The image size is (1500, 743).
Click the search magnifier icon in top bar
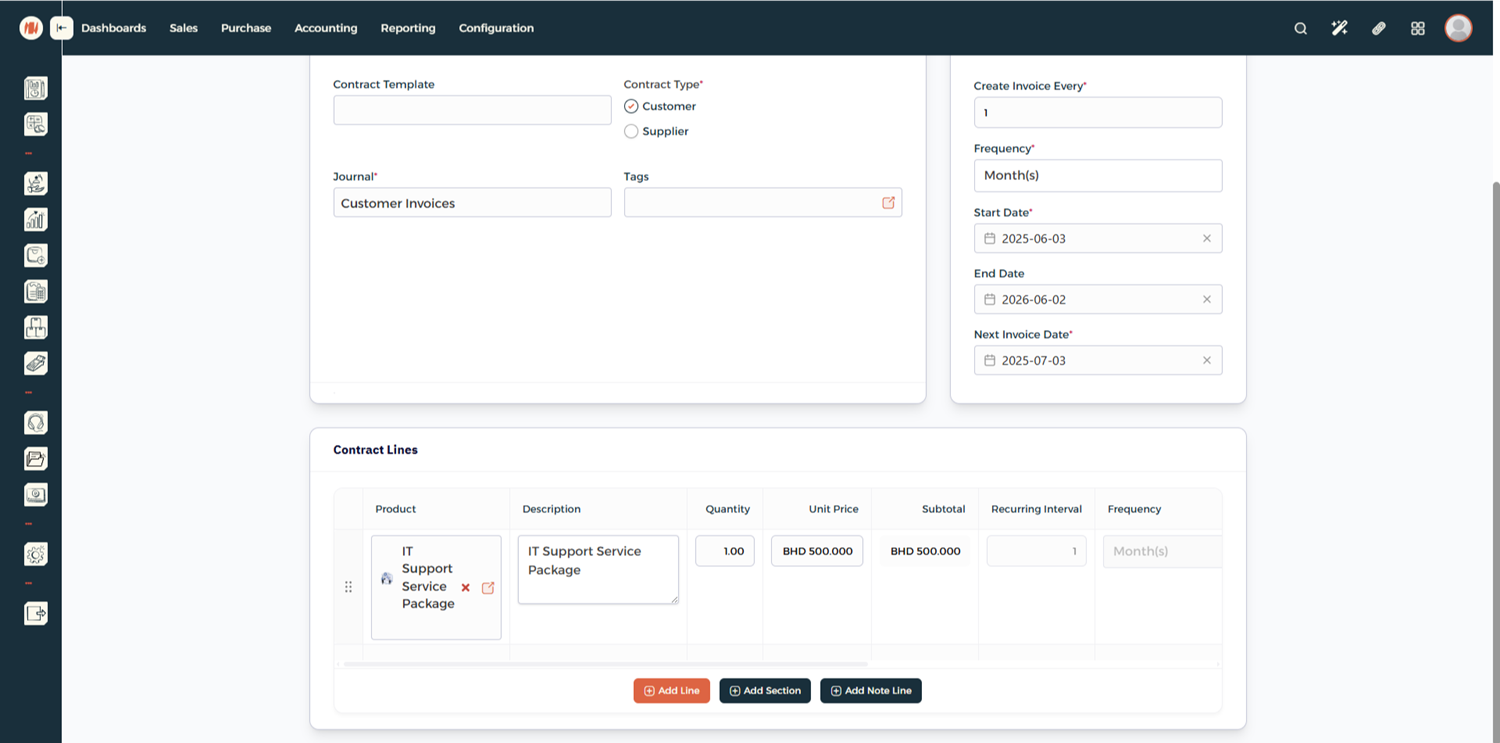click(x=1300, y=29)
